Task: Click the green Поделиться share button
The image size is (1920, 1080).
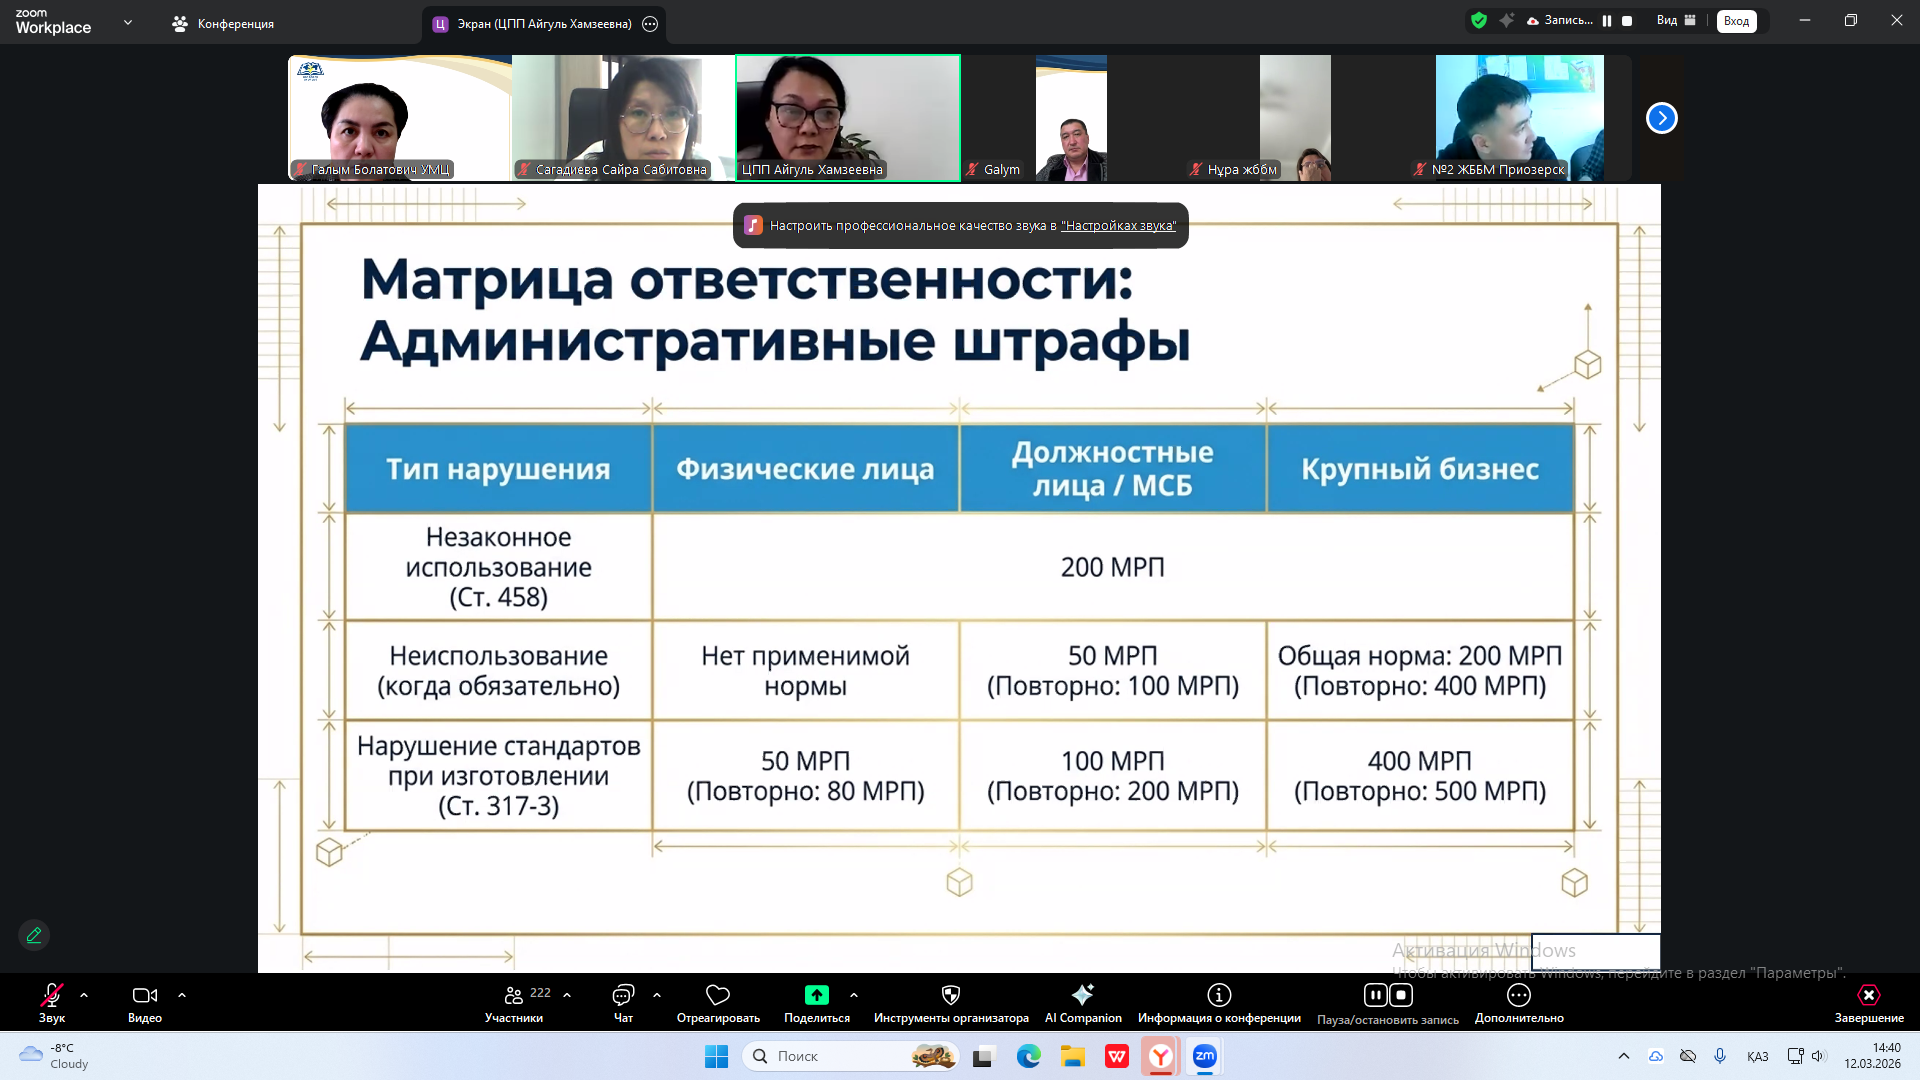Action: (816, 996)
